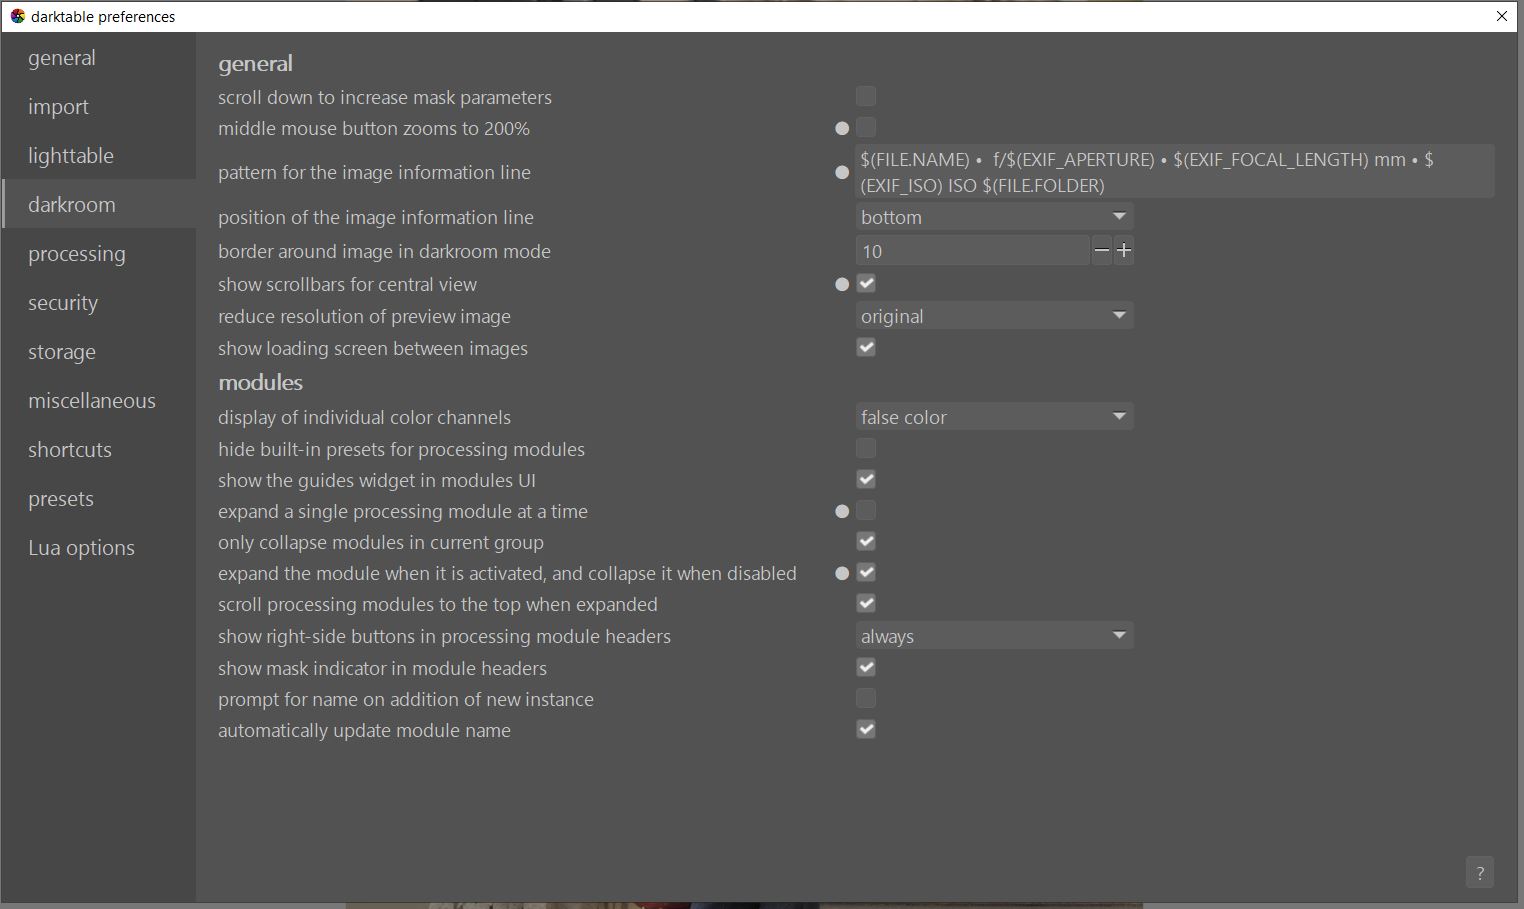Decrease border around image with minus button
This screenshot has width=1524, height=909.
tap(1101, 251)
